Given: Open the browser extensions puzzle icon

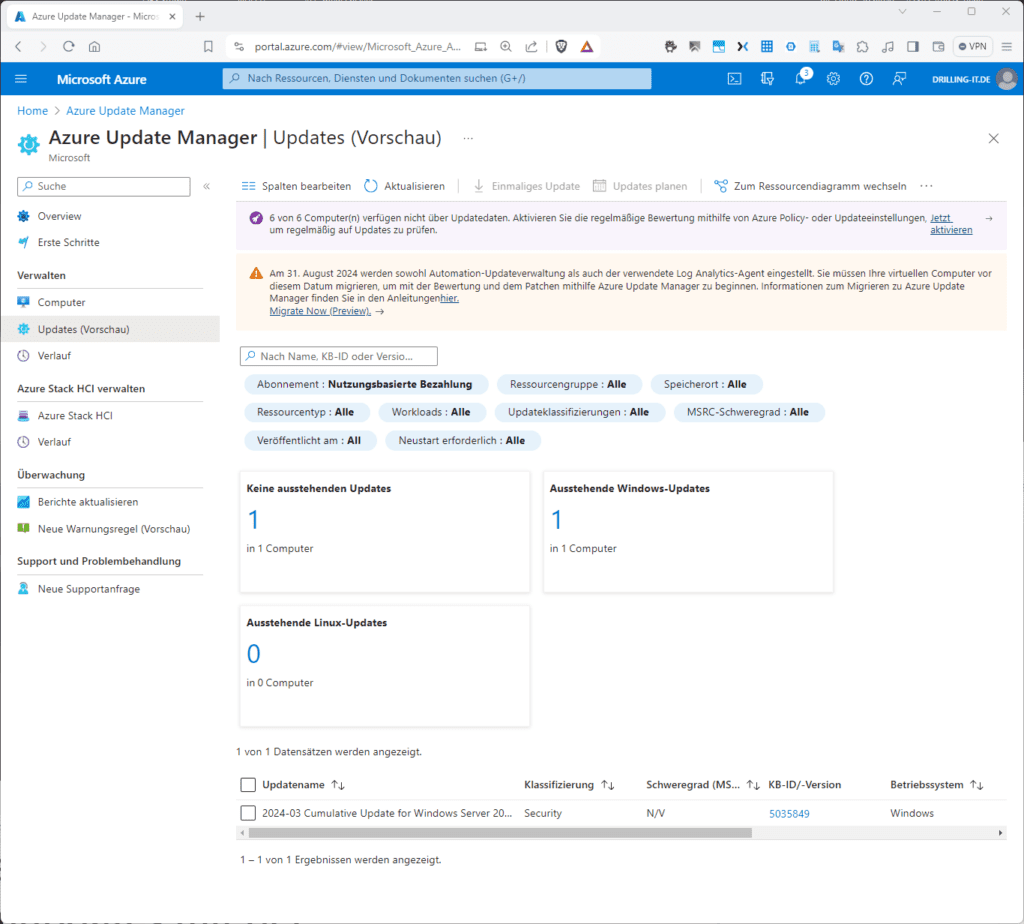Looking at the screenshot, I should (x=863, y=46).
